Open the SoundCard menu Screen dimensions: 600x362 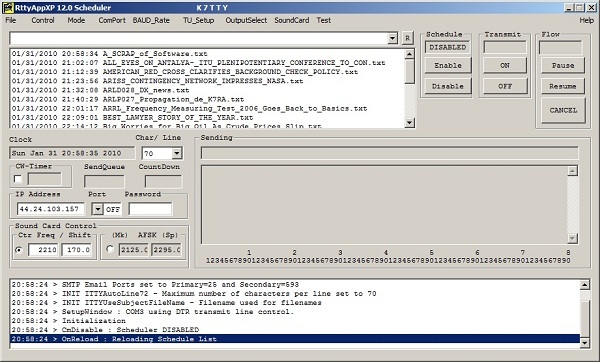(x=292, y=20)
